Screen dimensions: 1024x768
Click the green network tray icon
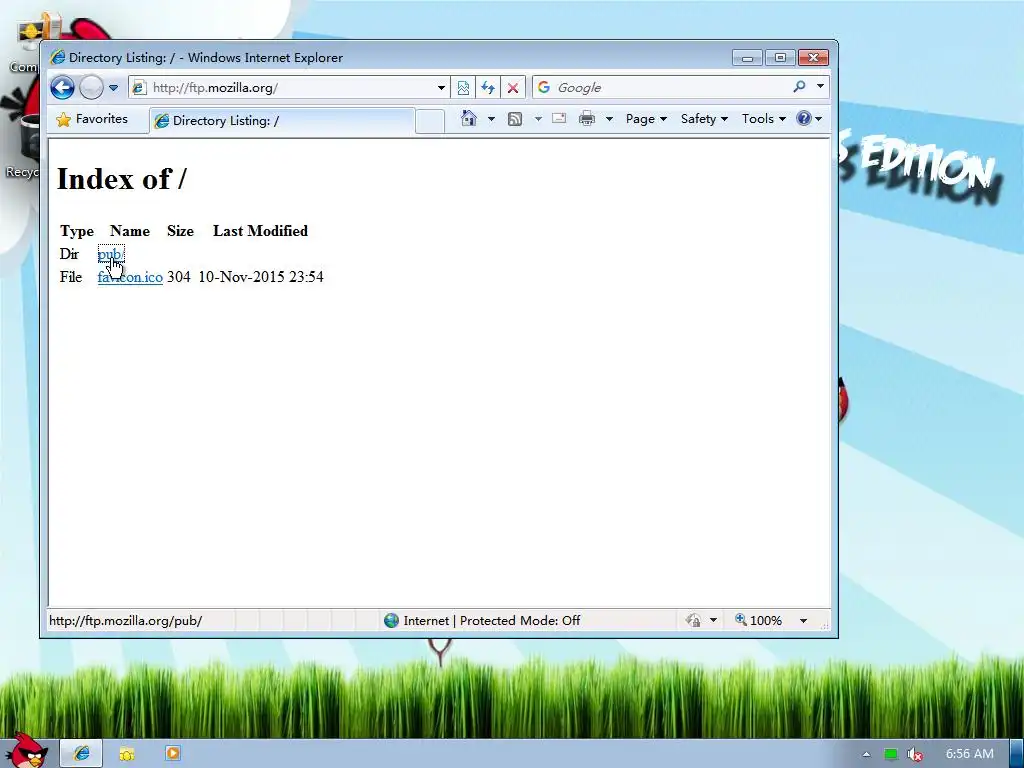tap(891, 754)
